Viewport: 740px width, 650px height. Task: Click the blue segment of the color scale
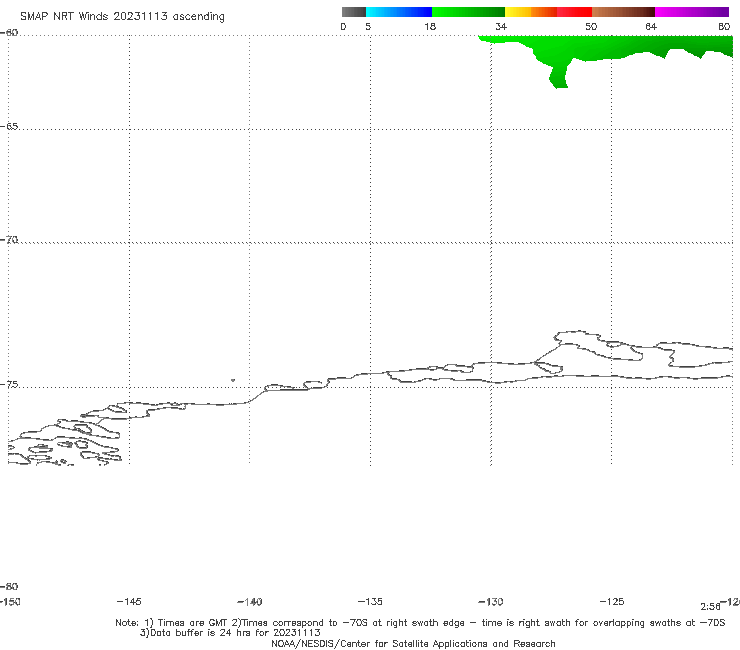[x=399, y=12]
